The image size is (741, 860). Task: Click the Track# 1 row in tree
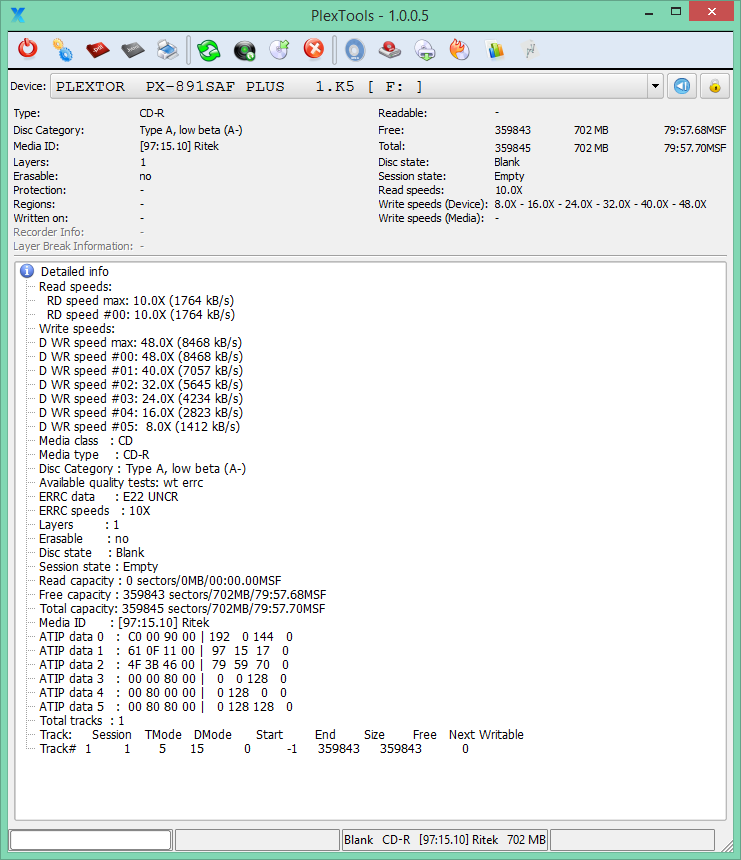(254, 749)
